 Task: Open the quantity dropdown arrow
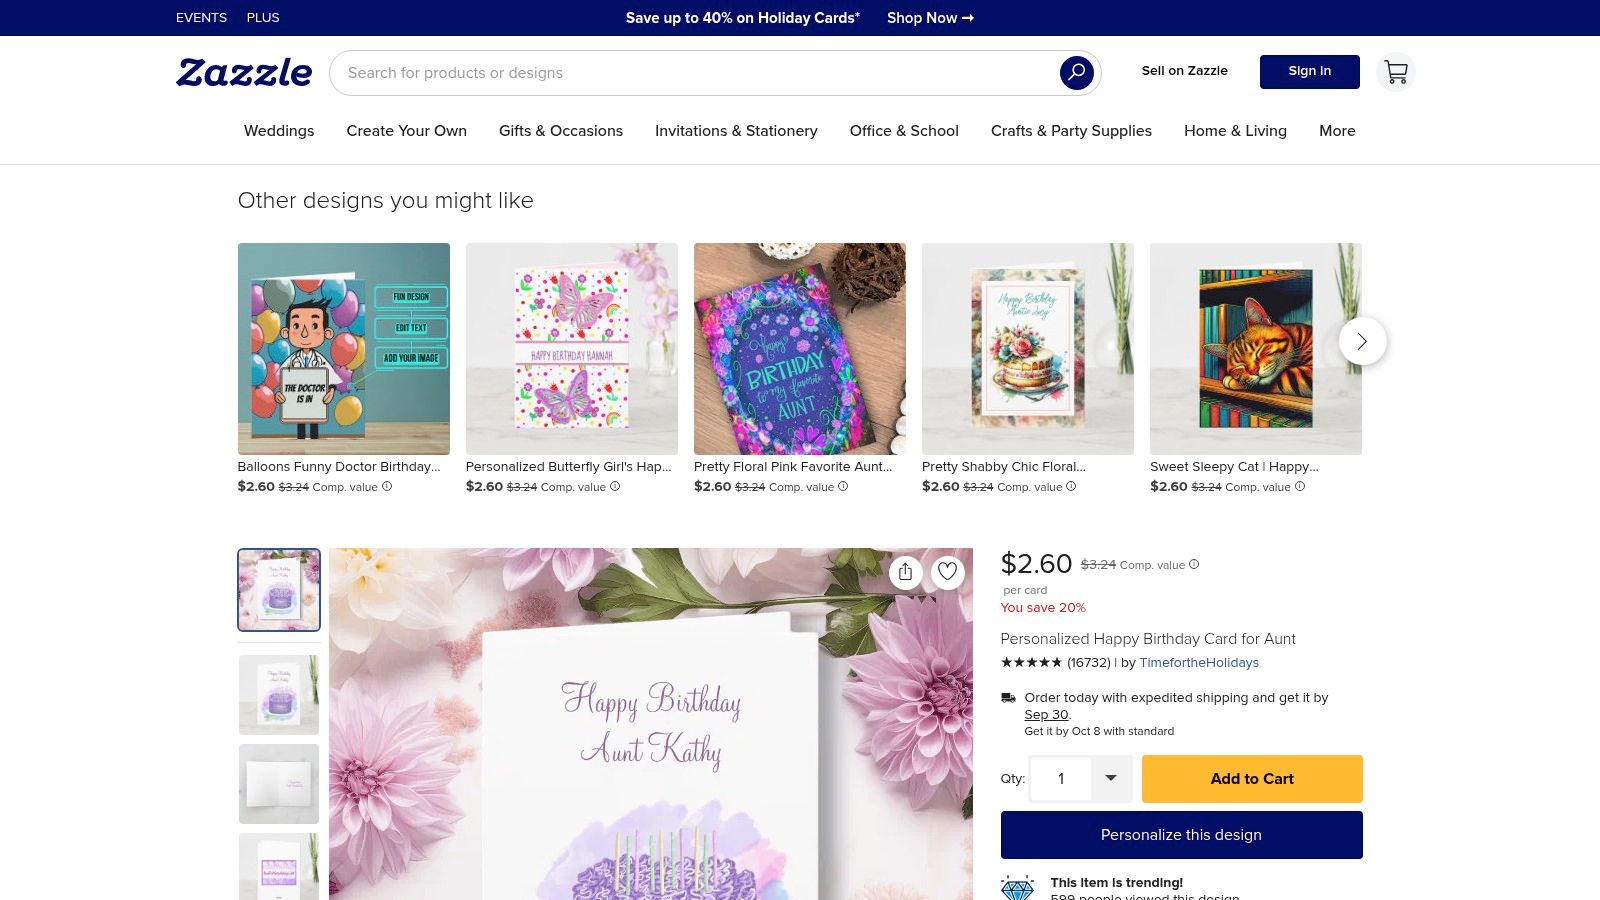pyautogui.click(x=1110, y=778)
